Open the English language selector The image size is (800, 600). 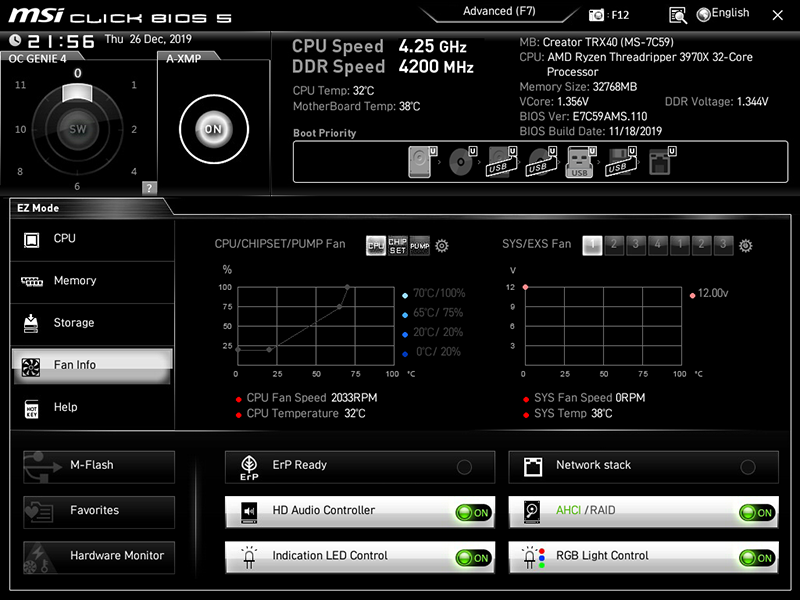click(x=723, y=14)
